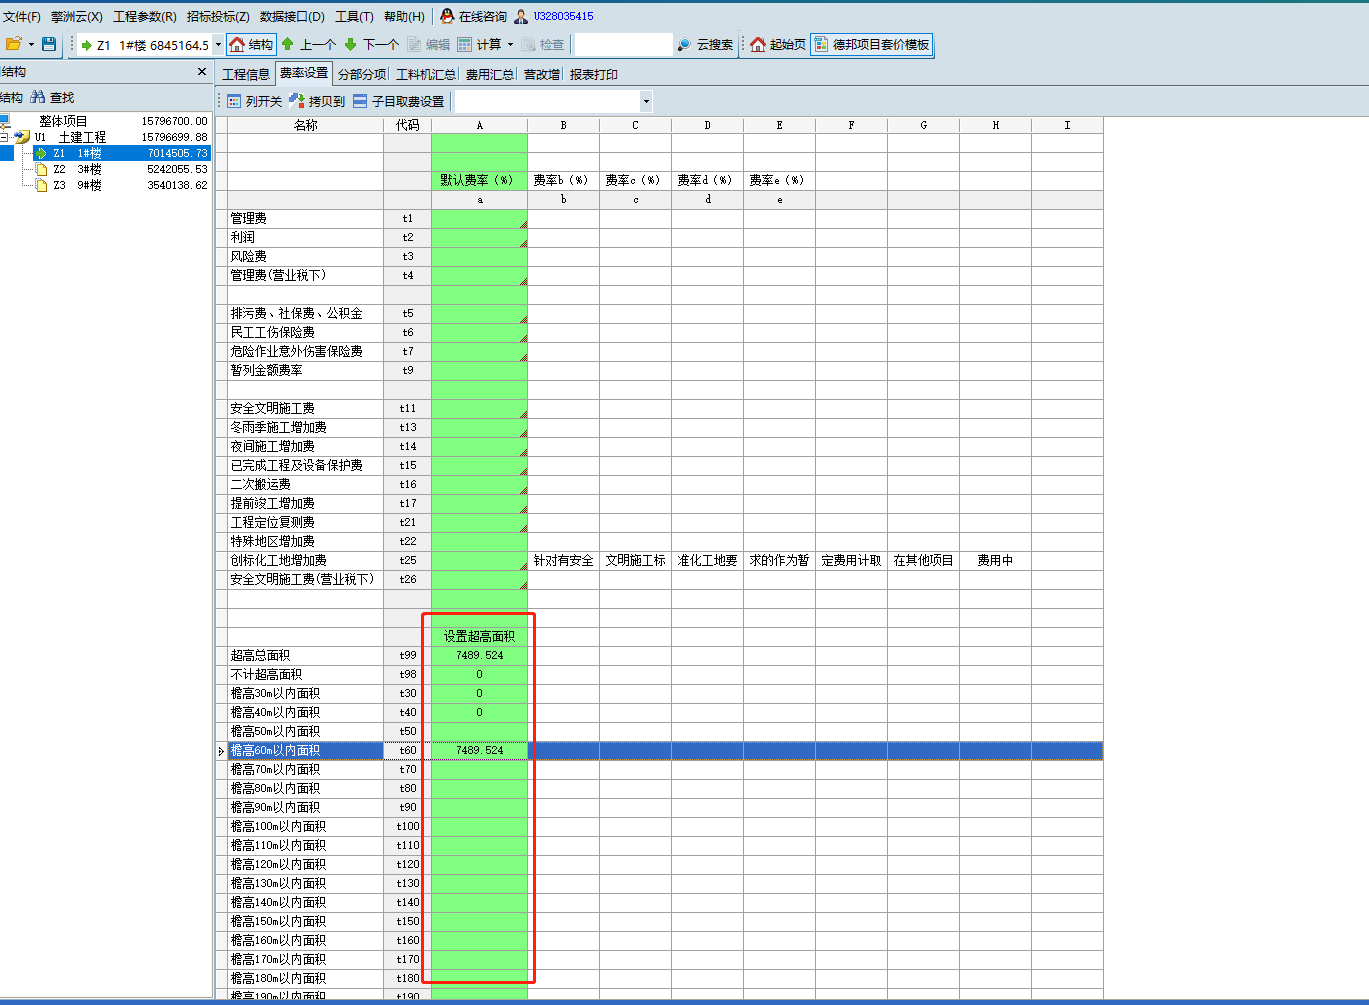Open the 工程参数(R) menu
1369x1005 pixels.
click(145, 16)
